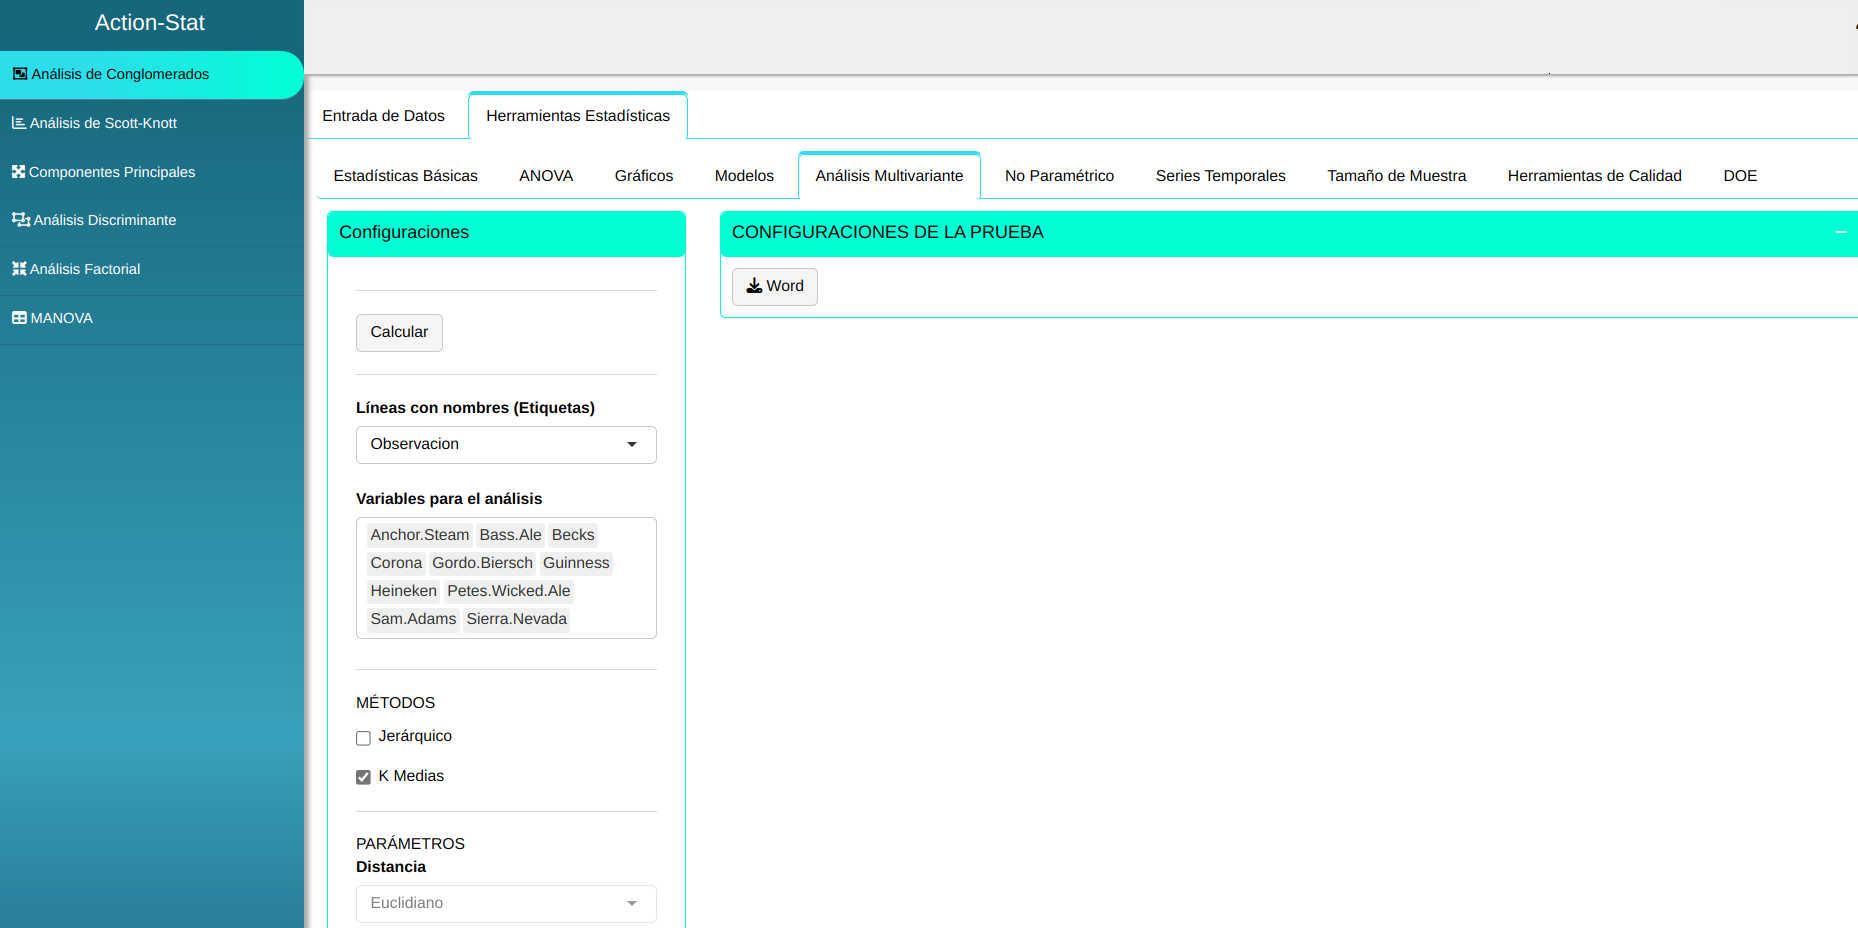Collapse the Configuraciones de la Prueba panel
1858x928 pixels.
1840,232
